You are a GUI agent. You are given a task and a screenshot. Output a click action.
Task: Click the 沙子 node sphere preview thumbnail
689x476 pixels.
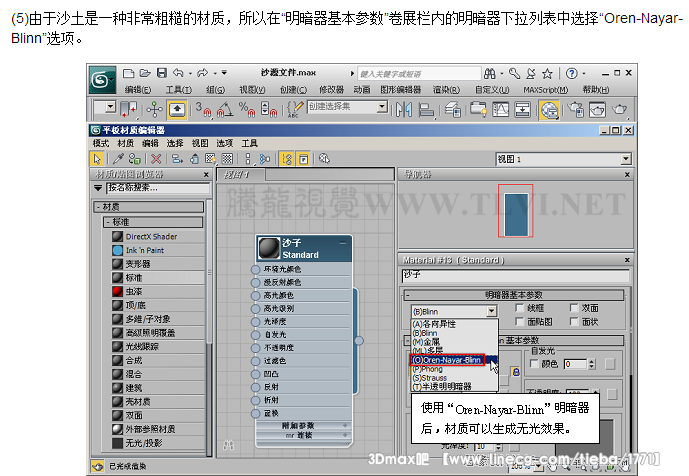point(269,248)
